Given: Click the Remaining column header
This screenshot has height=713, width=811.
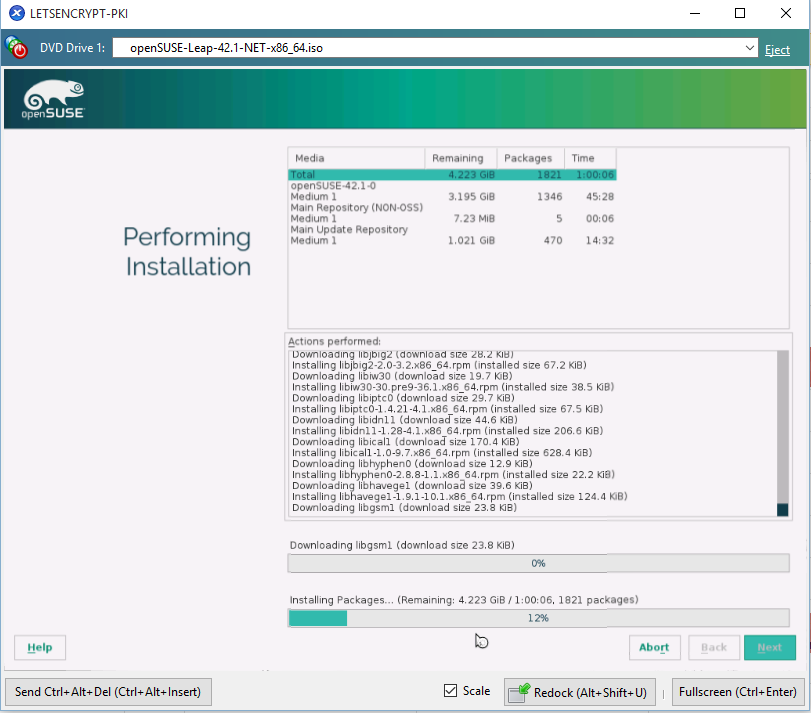Looking at the screenshot, I should [460, 158].
